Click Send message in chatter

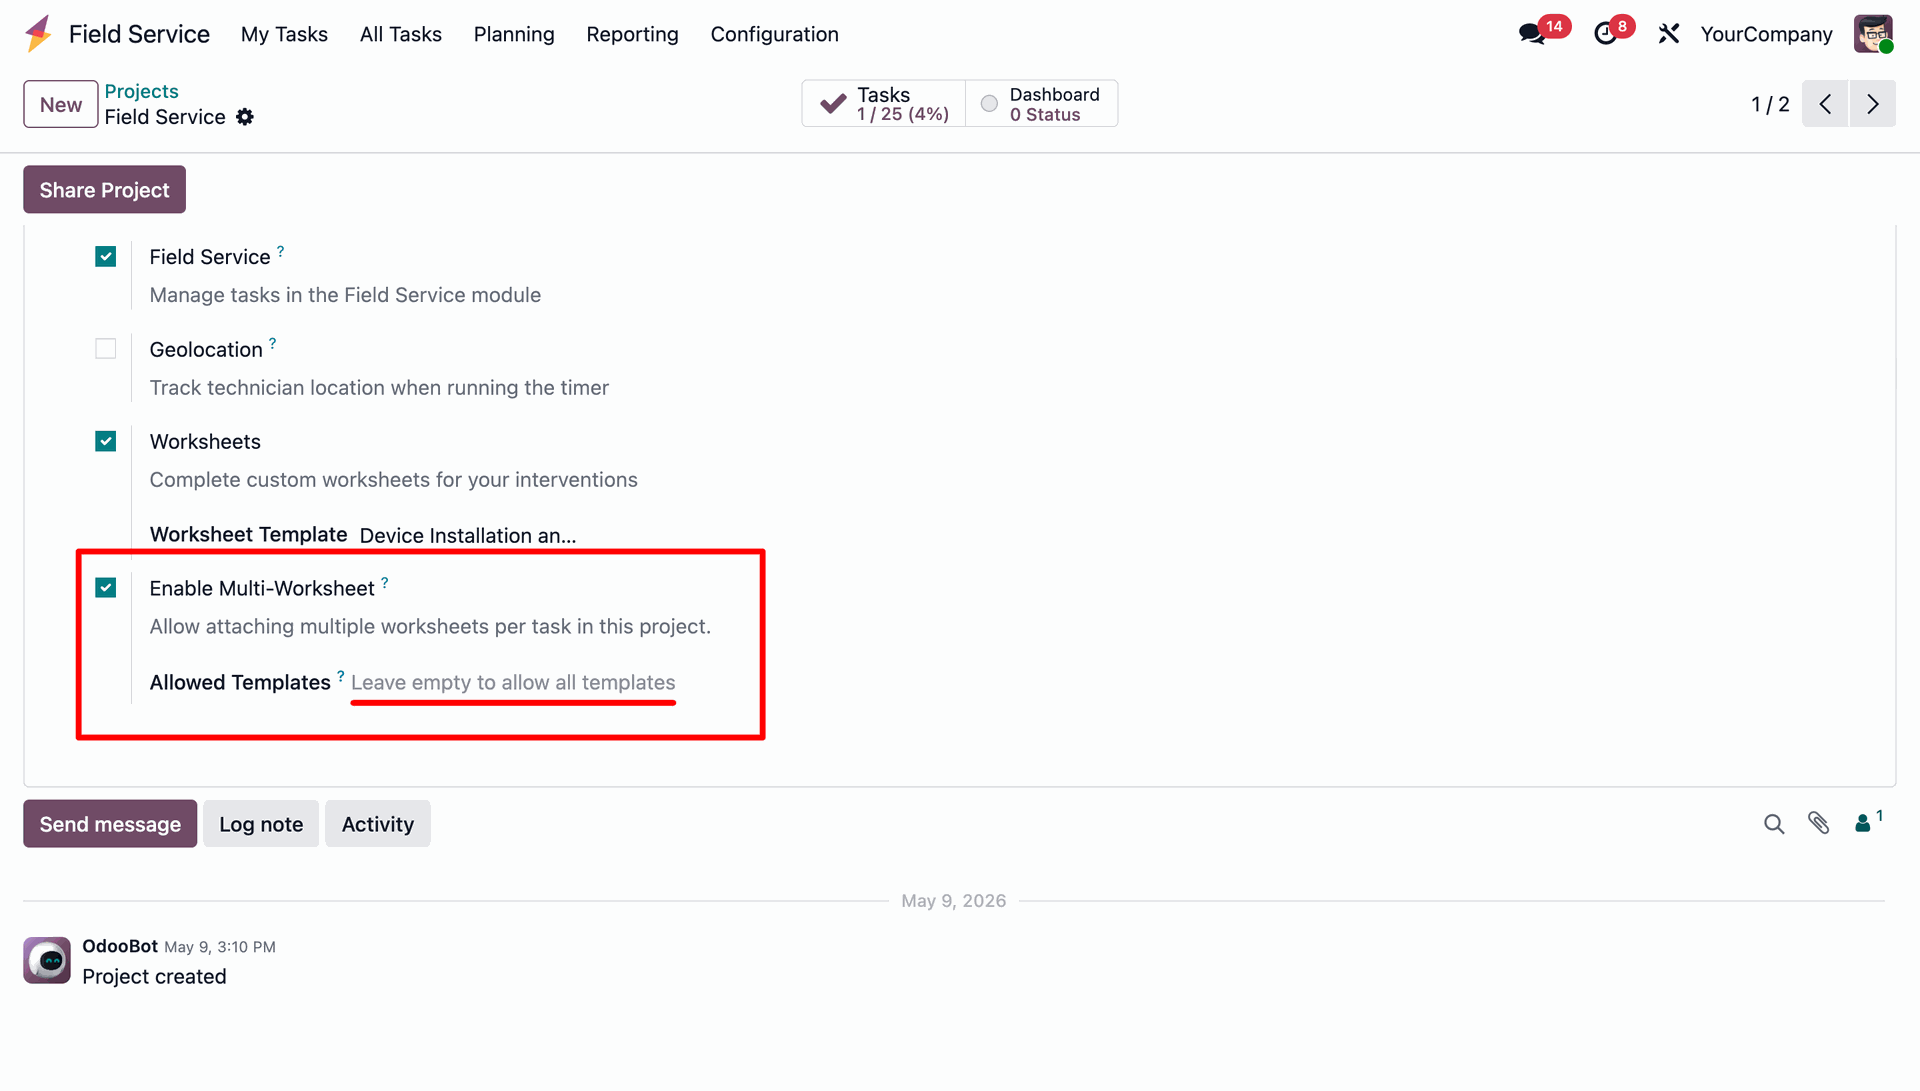coord(110,824)
